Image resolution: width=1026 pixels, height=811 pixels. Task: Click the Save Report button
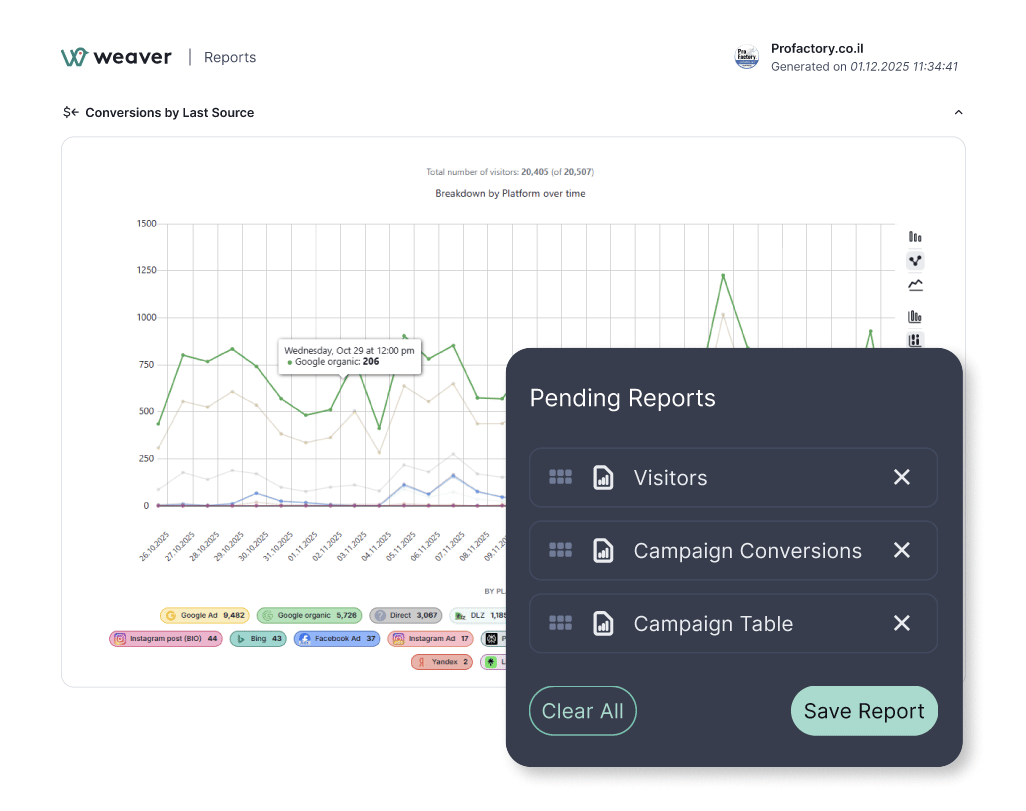864,710
